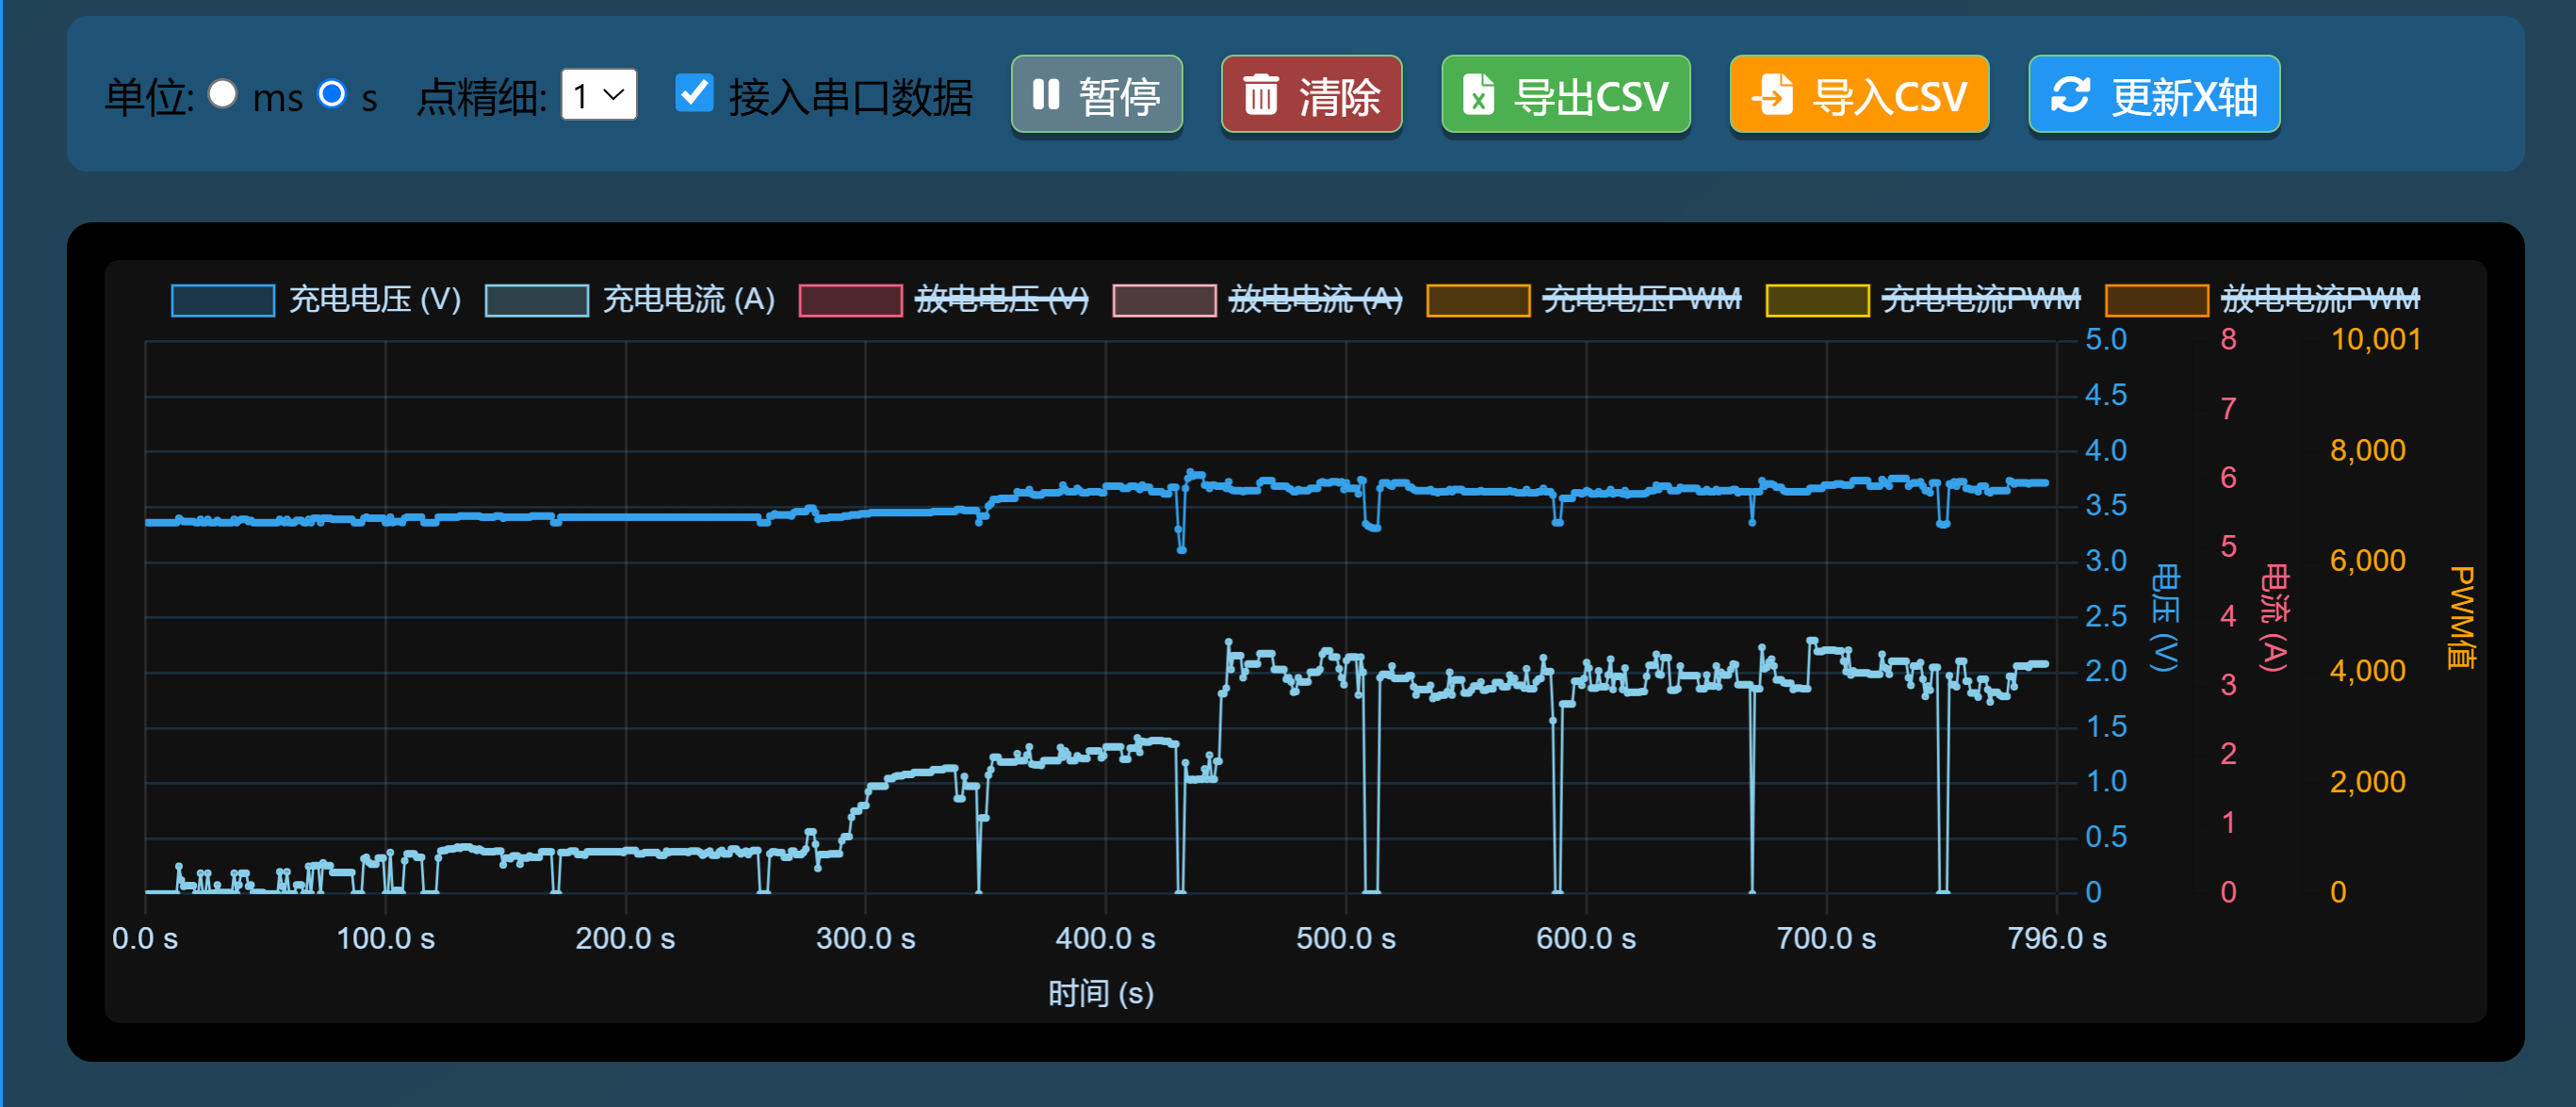2576x1107 pixels.
Task: Toggle the 充电电压 (V) legend swatch
Action: 222,300
